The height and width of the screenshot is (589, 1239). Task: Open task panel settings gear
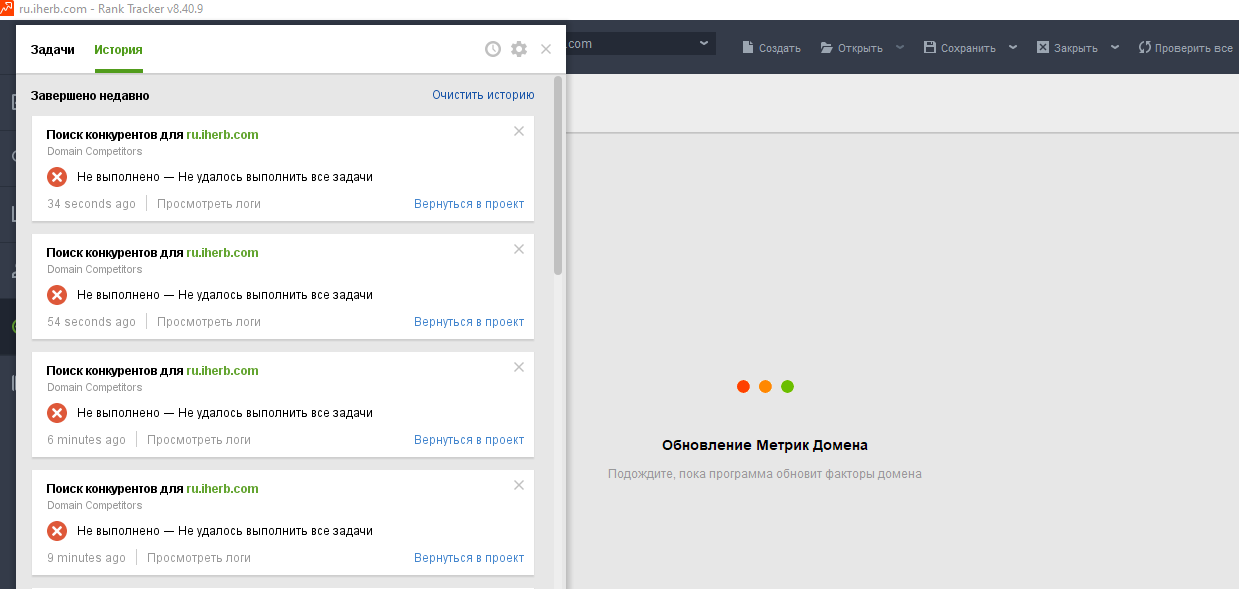518,49
